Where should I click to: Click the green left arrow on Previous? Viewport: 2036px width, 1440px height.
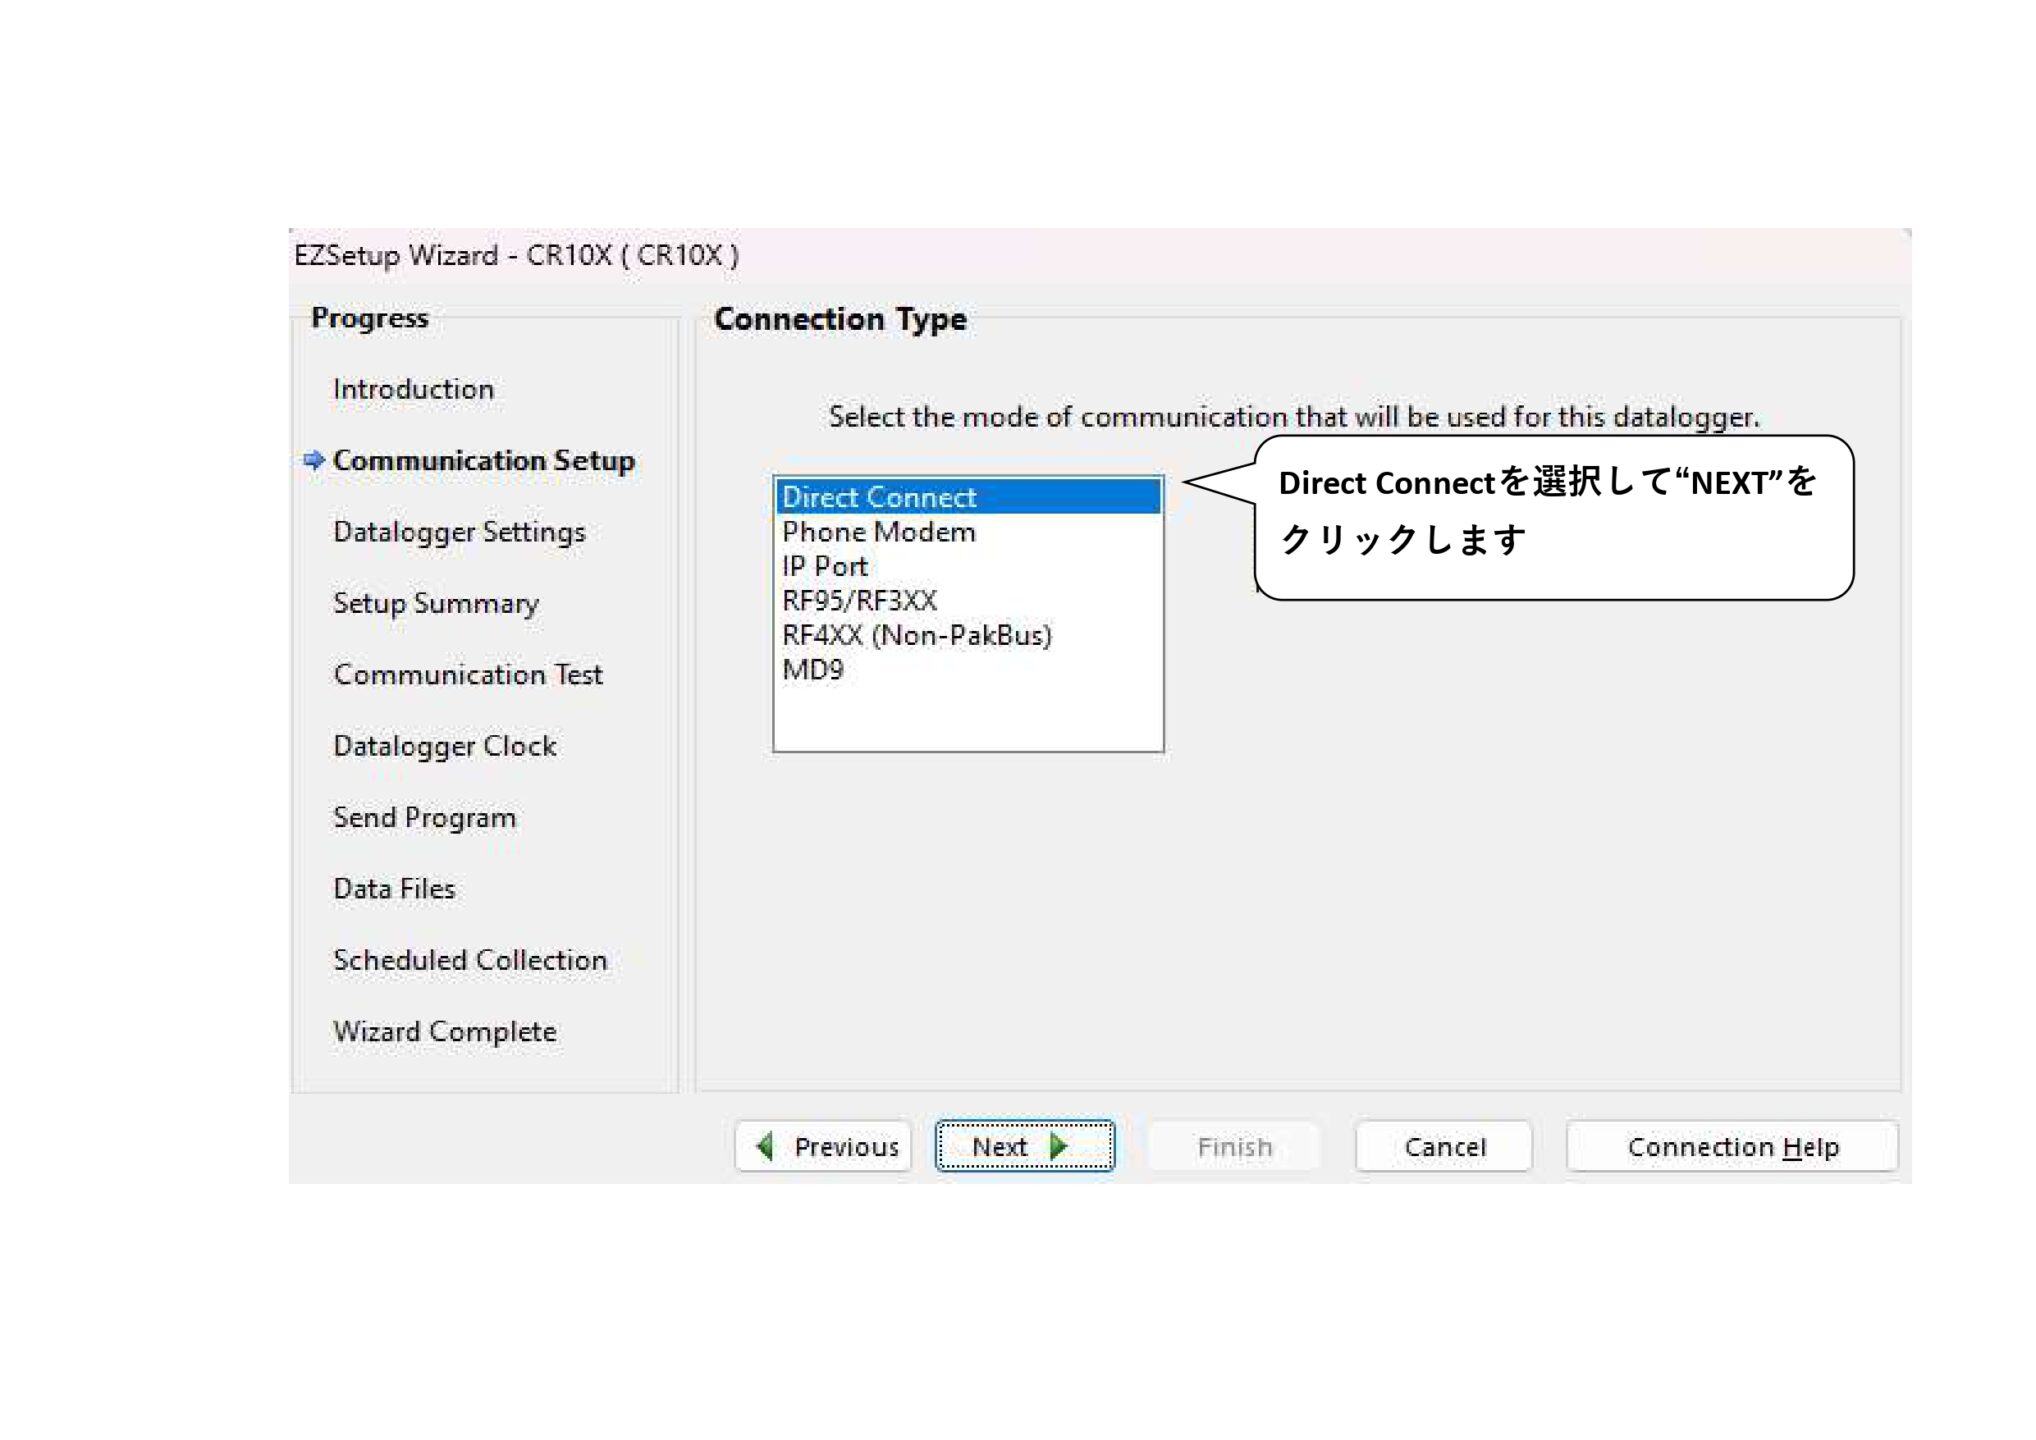click(766, 1146)
